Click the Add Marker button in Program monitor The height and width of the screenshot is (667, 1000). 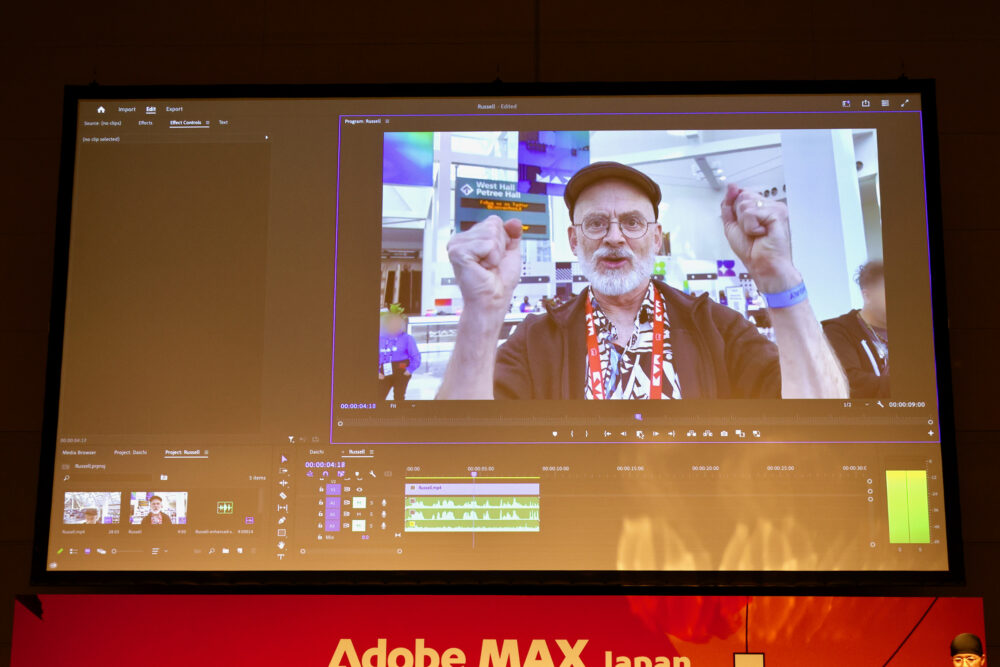[555, 434]
